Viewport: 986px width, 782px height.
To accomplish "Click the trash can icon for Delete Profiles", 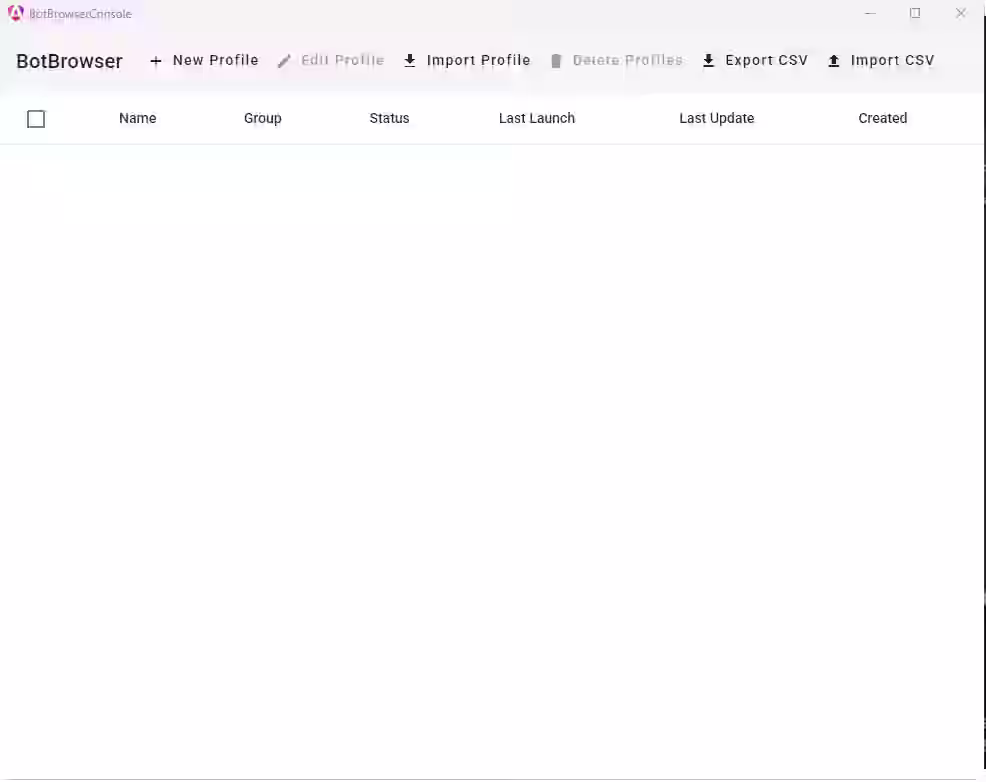I will pos(556,61).
